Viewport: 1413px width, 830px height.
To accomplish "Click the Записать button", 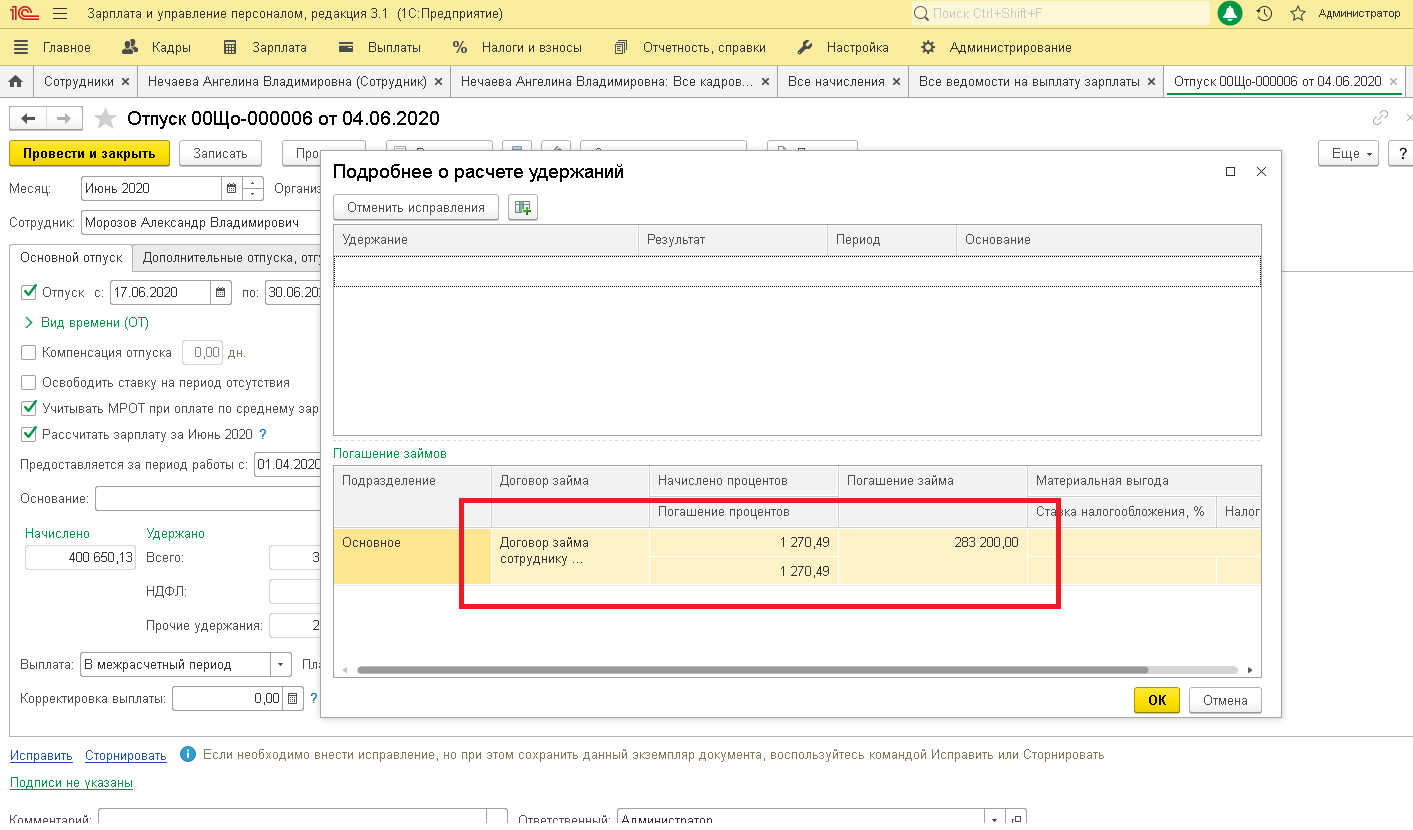I will [220, 154].
